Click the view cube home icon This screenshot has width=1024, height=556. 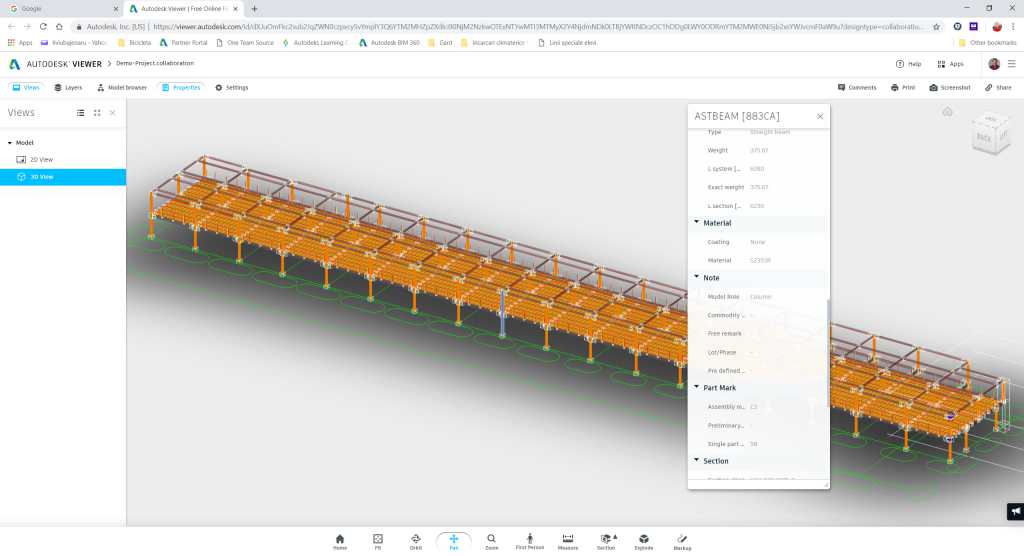click(947, 112)
